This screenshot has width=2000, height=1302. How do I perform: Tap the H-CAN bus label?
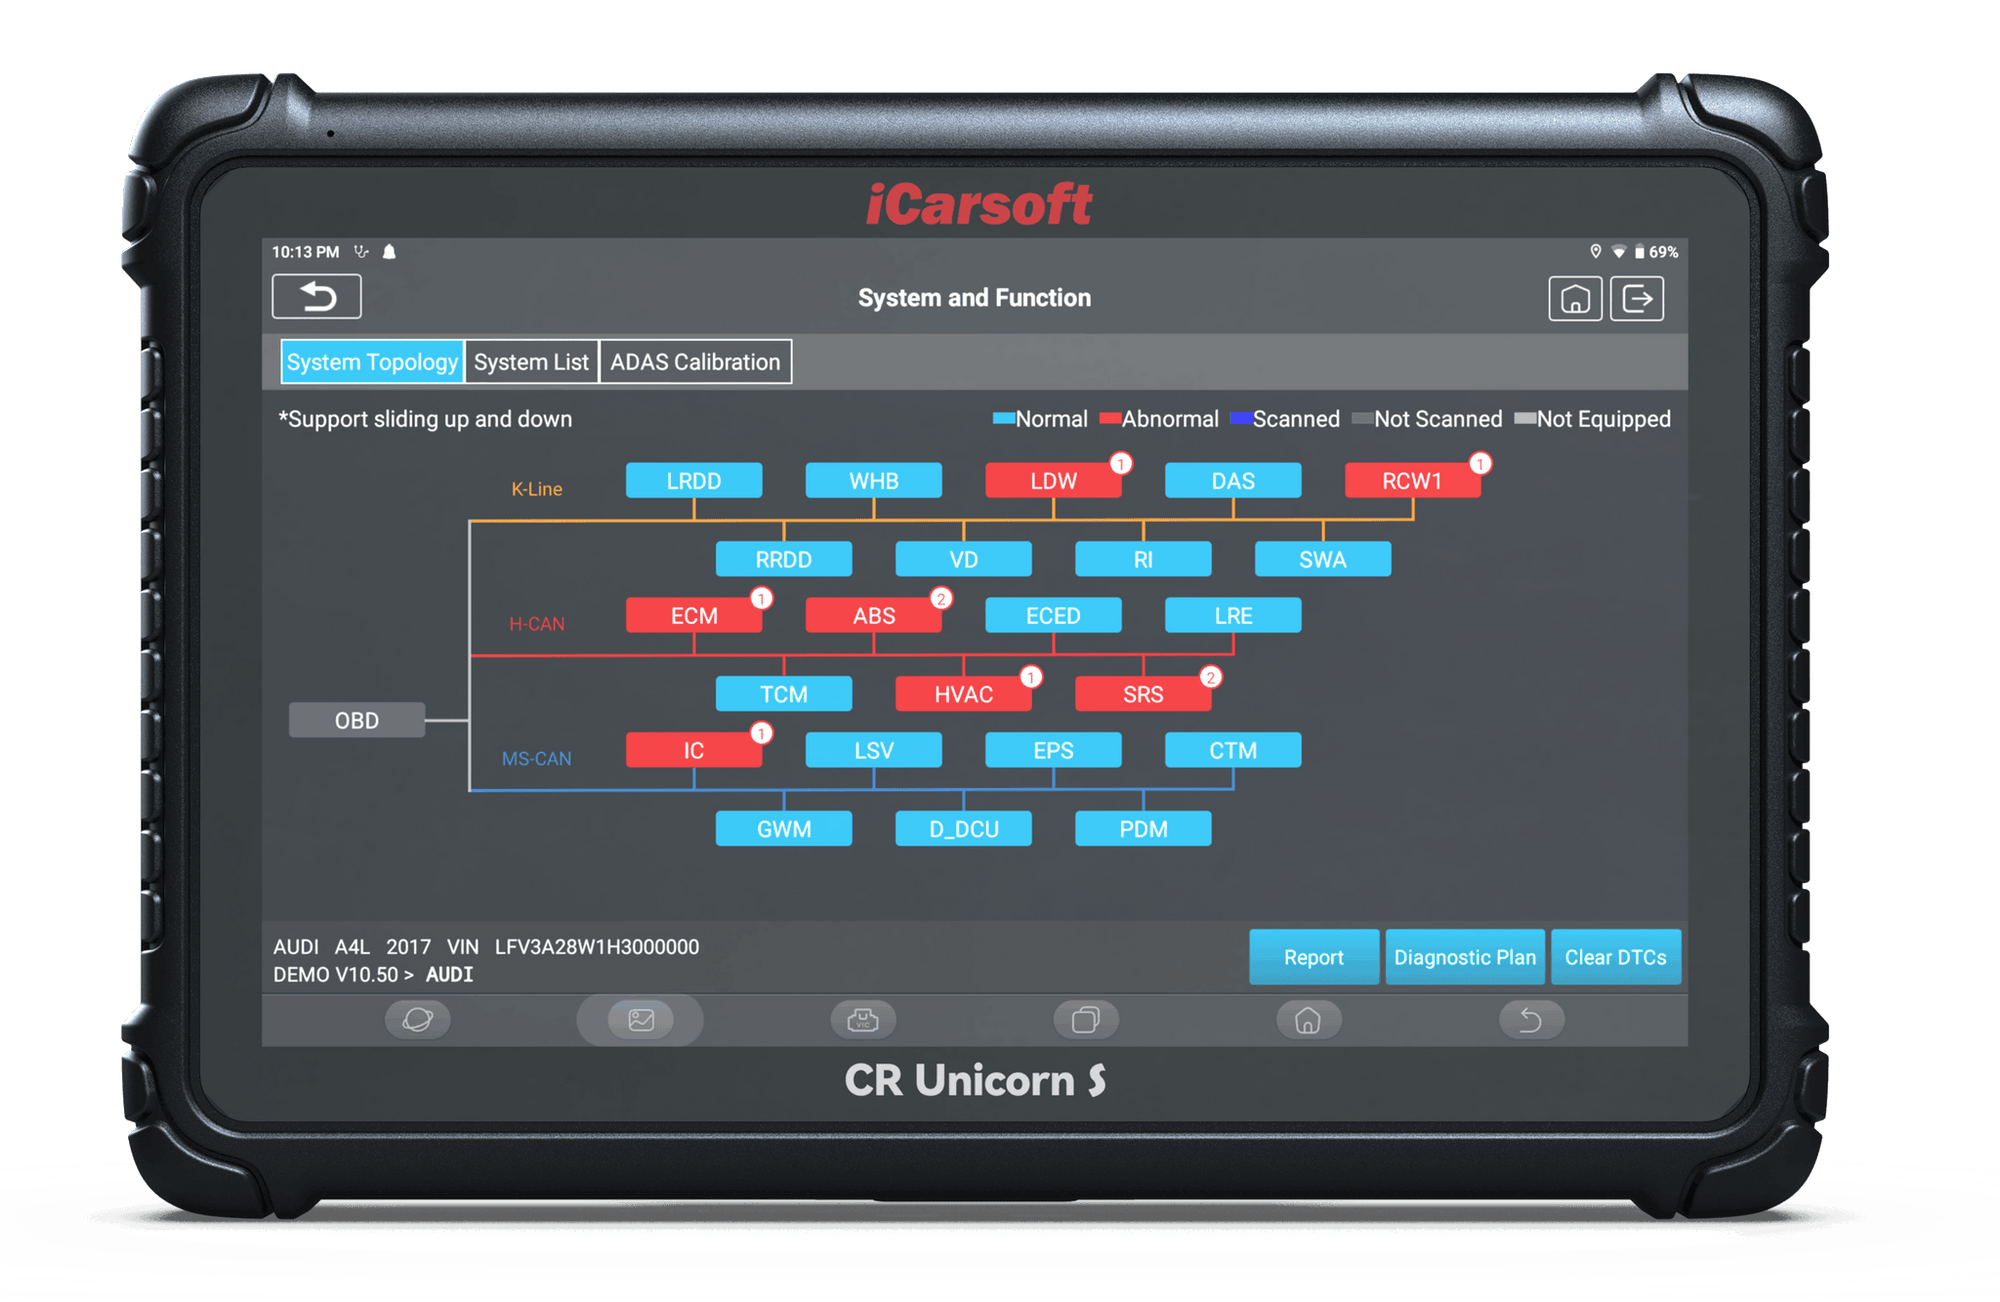pos(537,624)
